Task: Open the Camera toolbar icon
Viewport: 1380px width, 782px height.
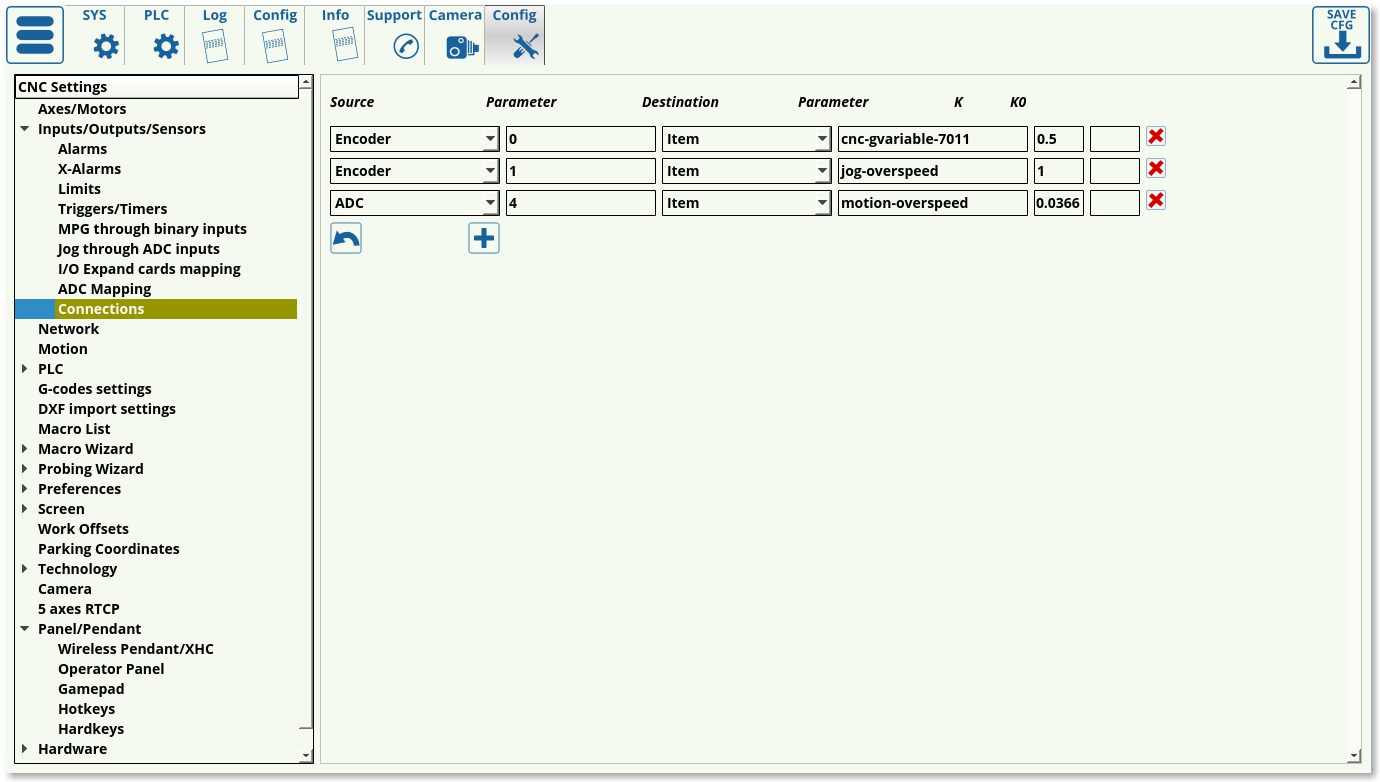Action: click(461, 46)
